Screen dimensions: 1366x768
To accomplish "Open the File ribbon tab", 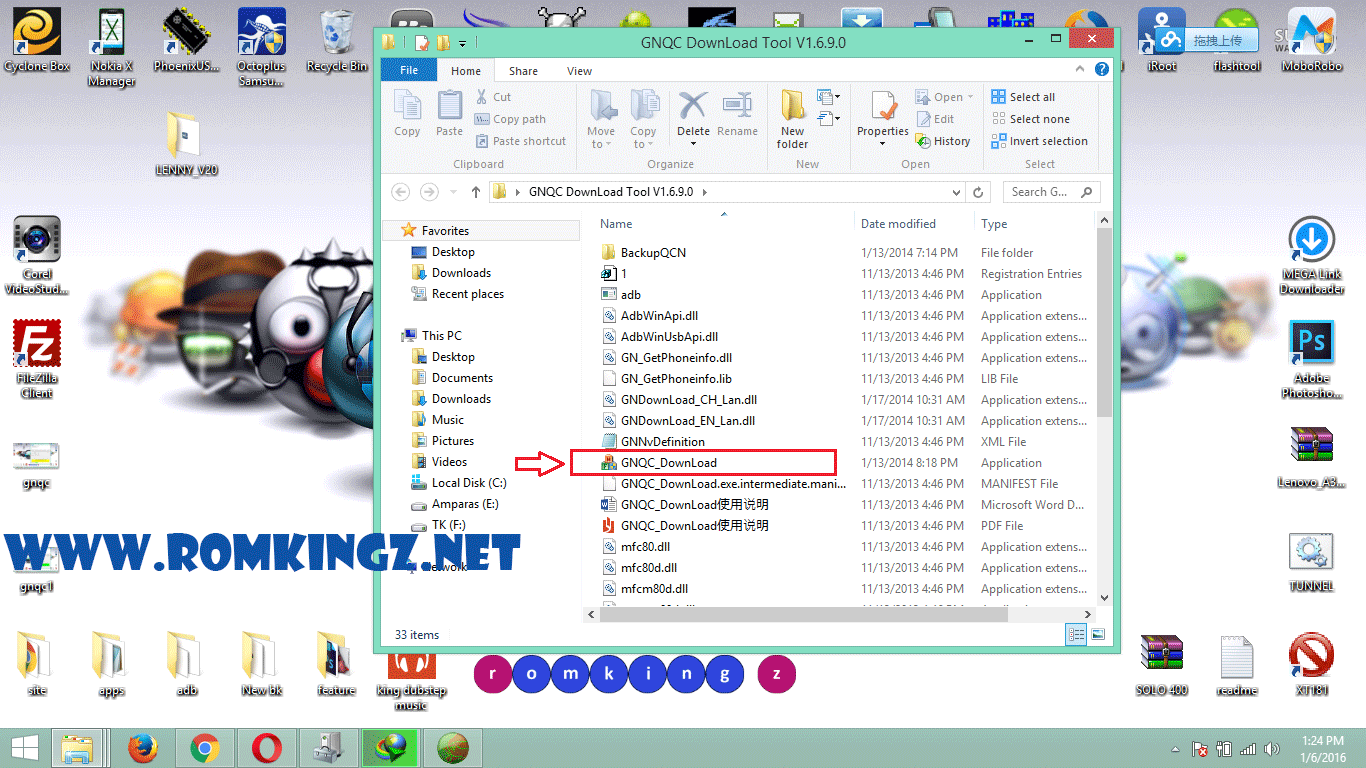I will point(409,71).
